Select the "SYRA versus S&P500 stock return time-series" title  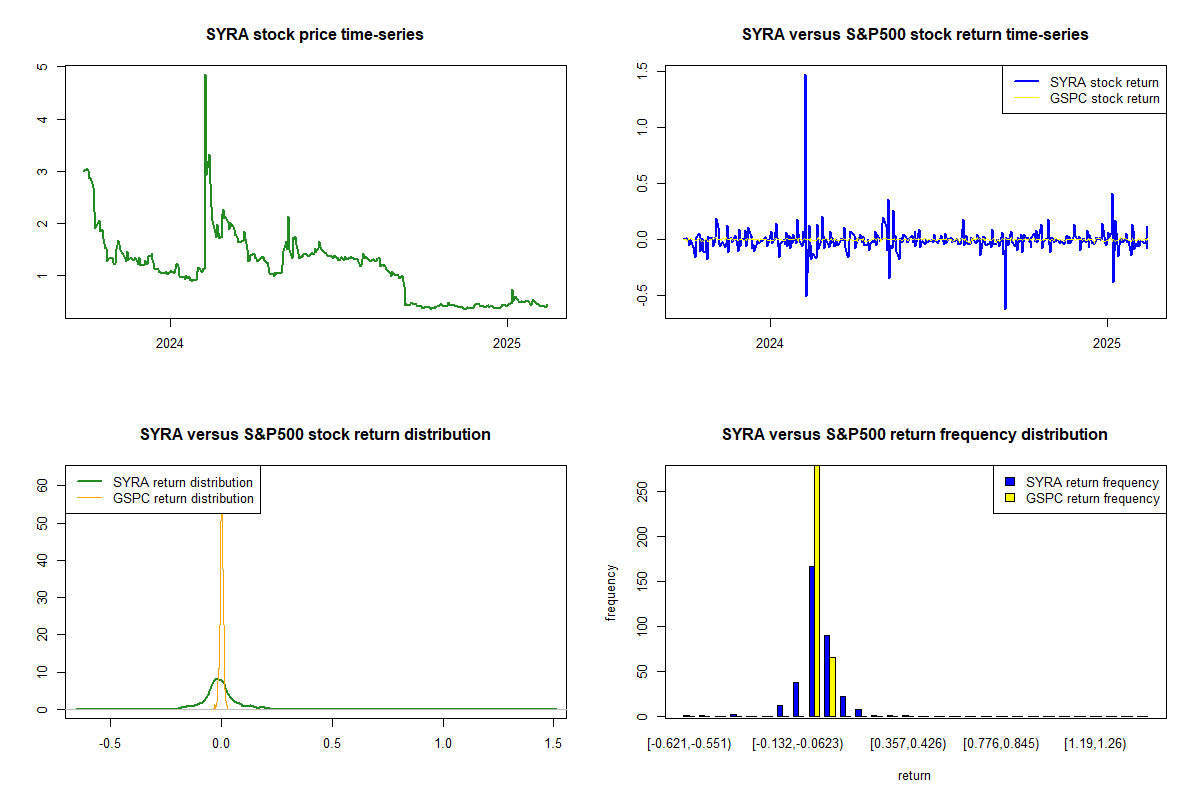tap(915, 35)
